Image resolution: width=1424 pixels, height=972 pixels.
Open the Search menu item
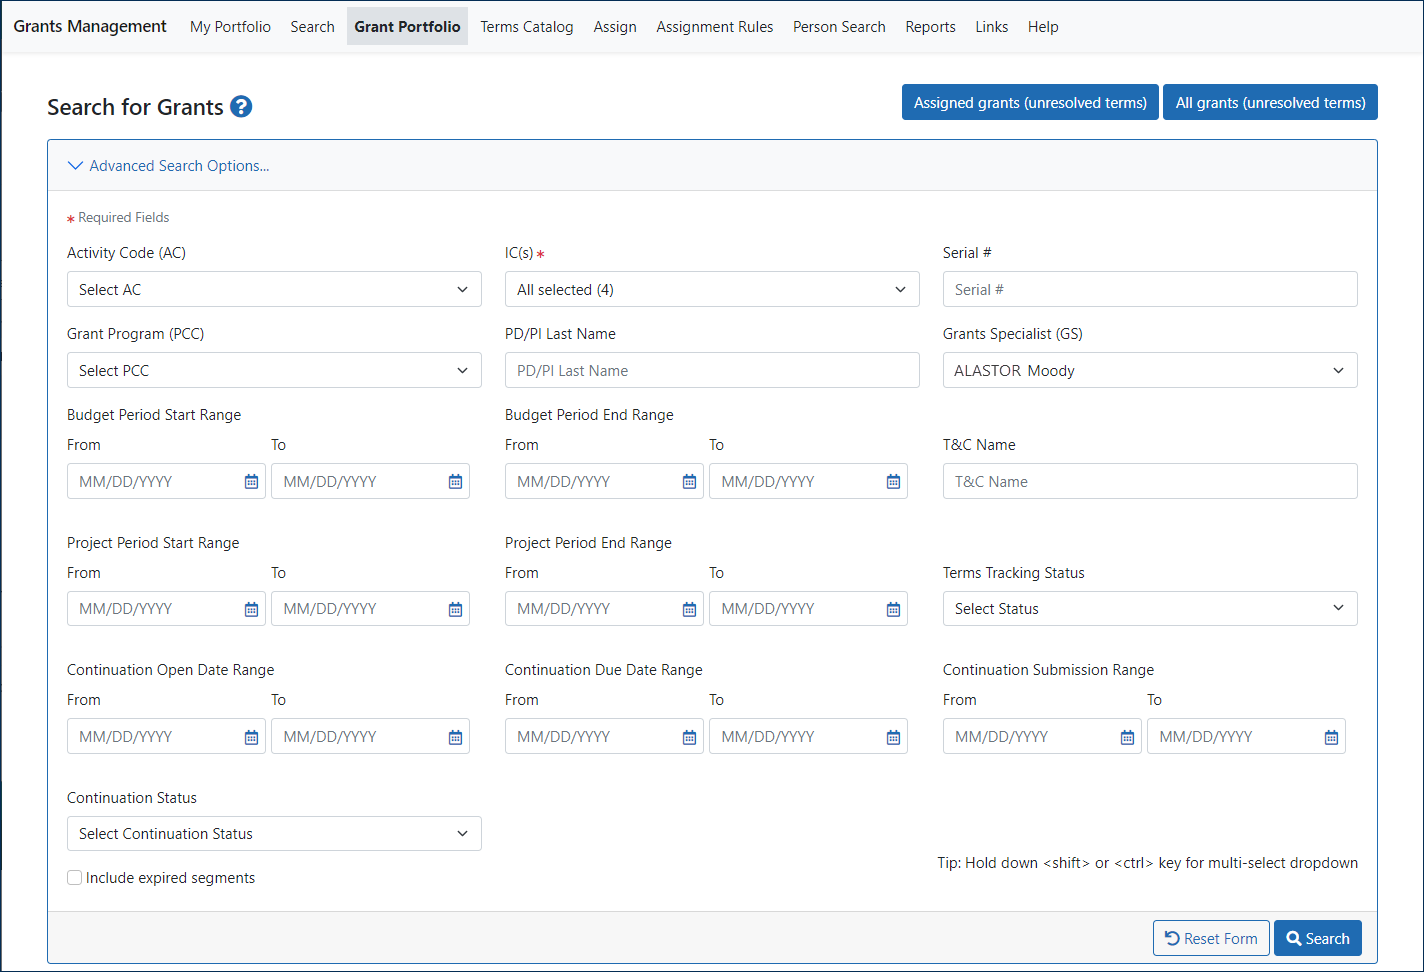(x=312, y=27)
